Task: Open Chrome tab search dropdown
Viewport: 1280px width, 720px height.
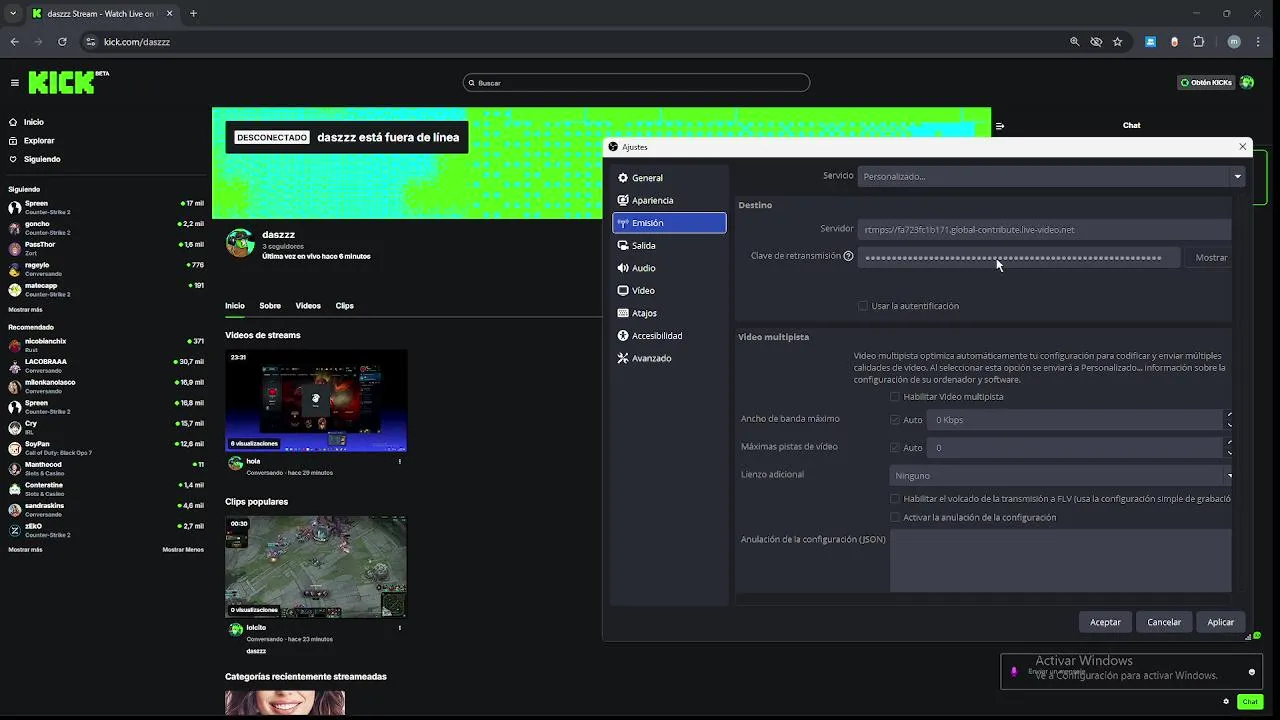Action: point(13,14)
